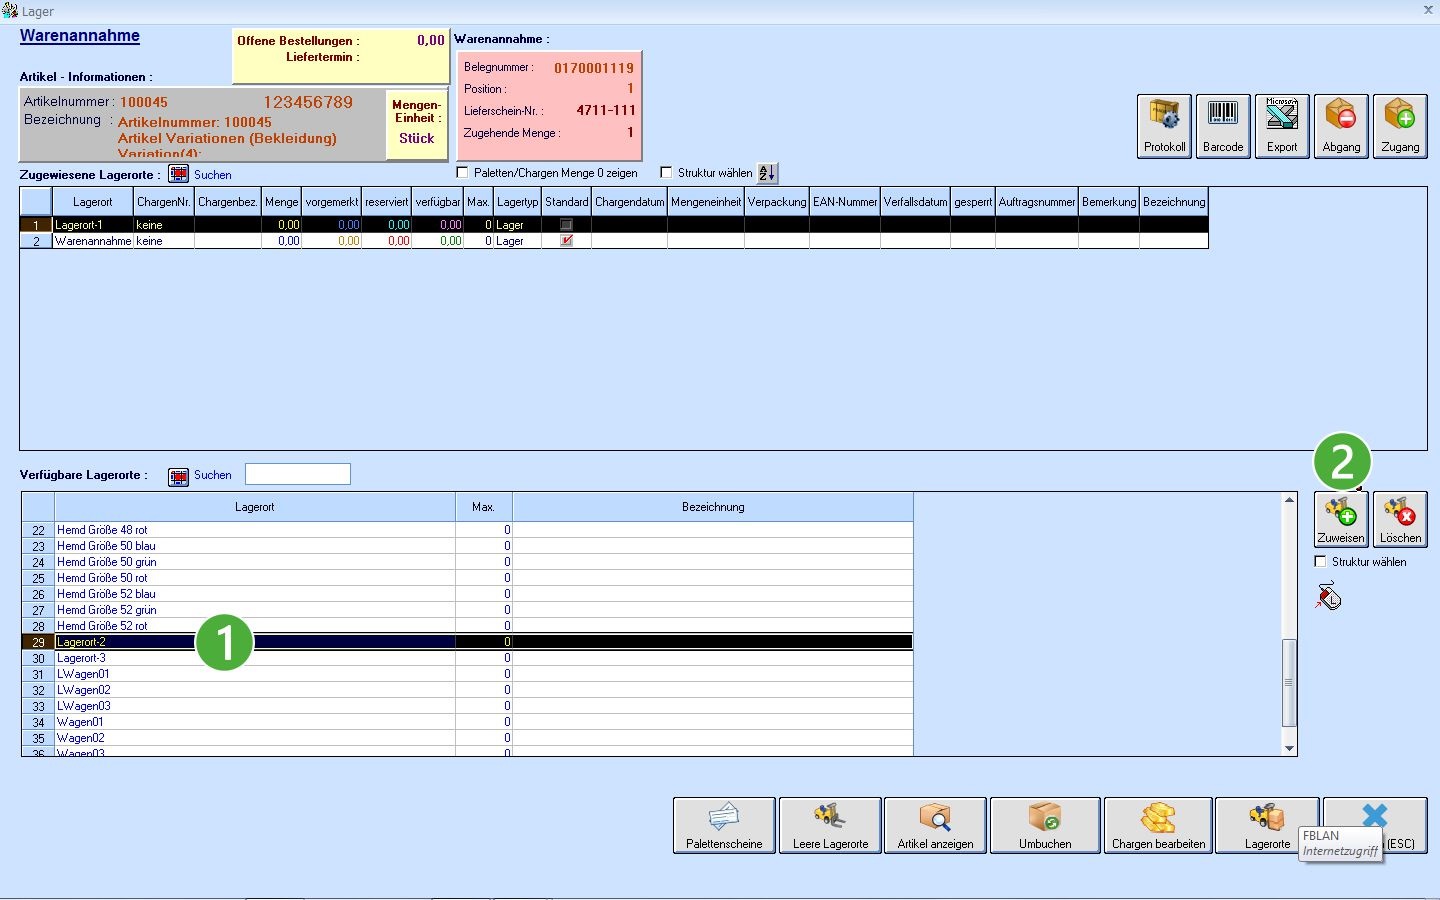The image size is (1440, 900).
Task: Select row Hemd Größe 52 grün
Action: (x=467, y=610)
